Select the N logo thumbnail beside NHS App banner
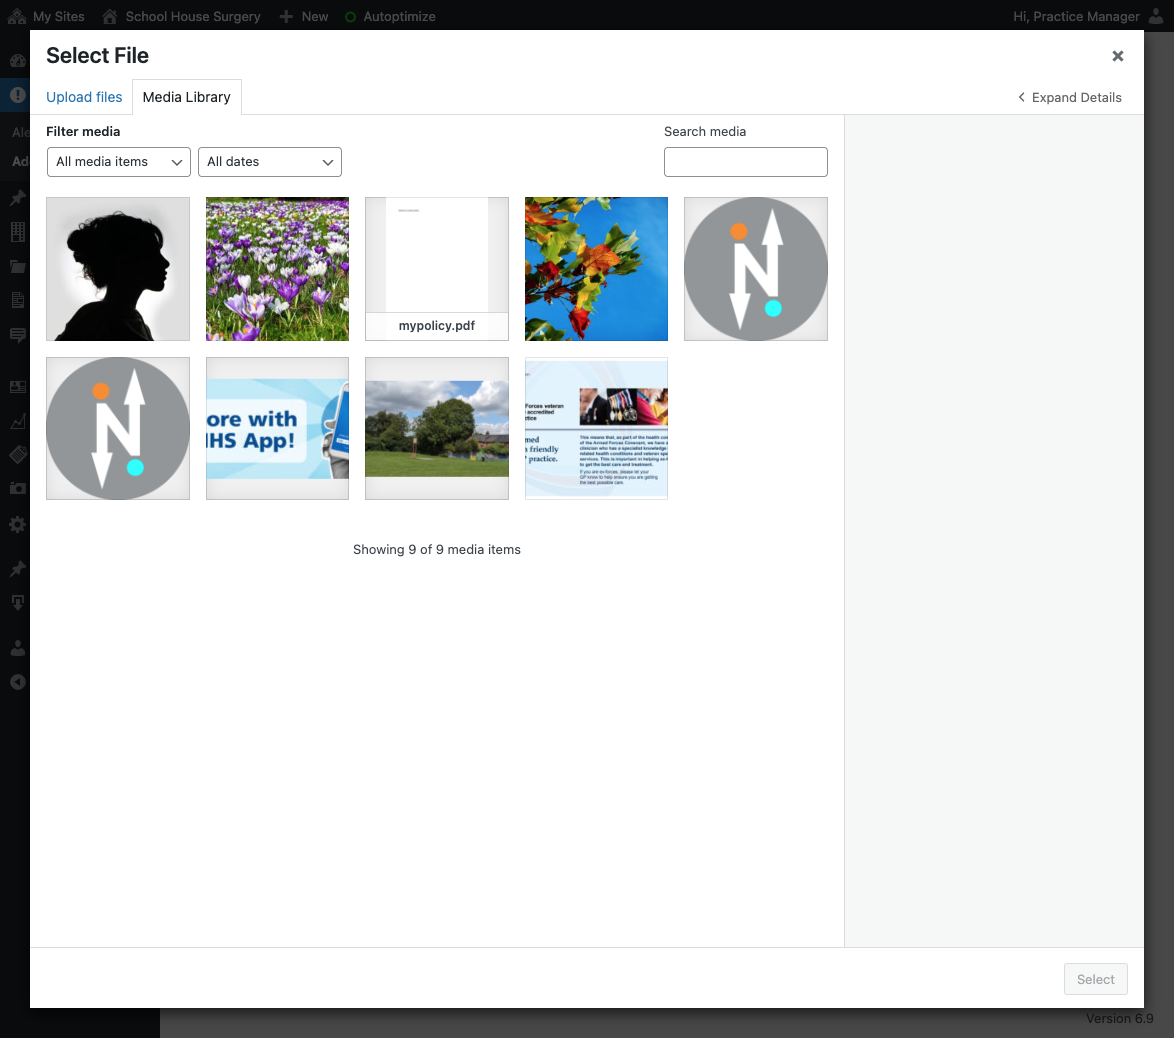The width and height of the screenshot is (1174, 1038). point(118,428)
